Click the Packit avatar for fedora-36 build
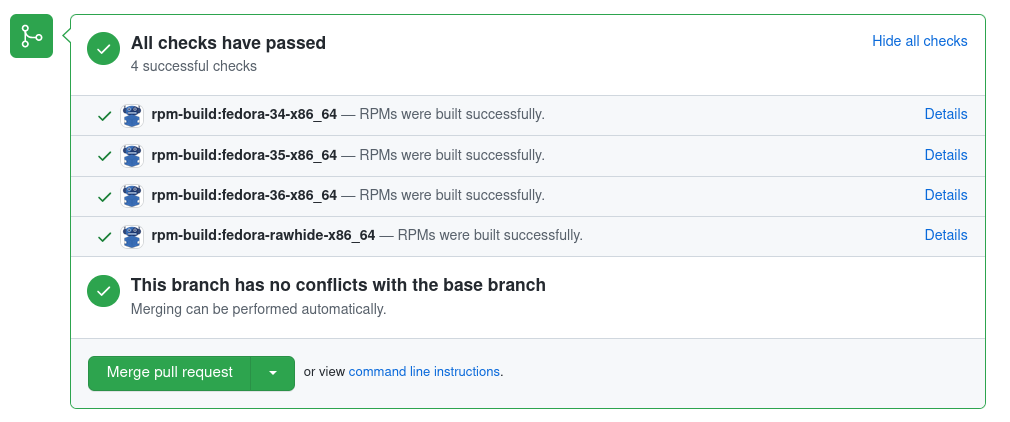 coord(132,196)
